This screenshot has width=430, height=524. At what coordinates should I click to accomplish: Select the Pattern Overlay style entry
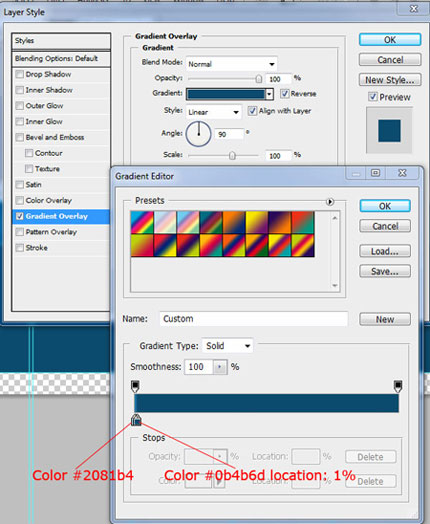point(61,232)
